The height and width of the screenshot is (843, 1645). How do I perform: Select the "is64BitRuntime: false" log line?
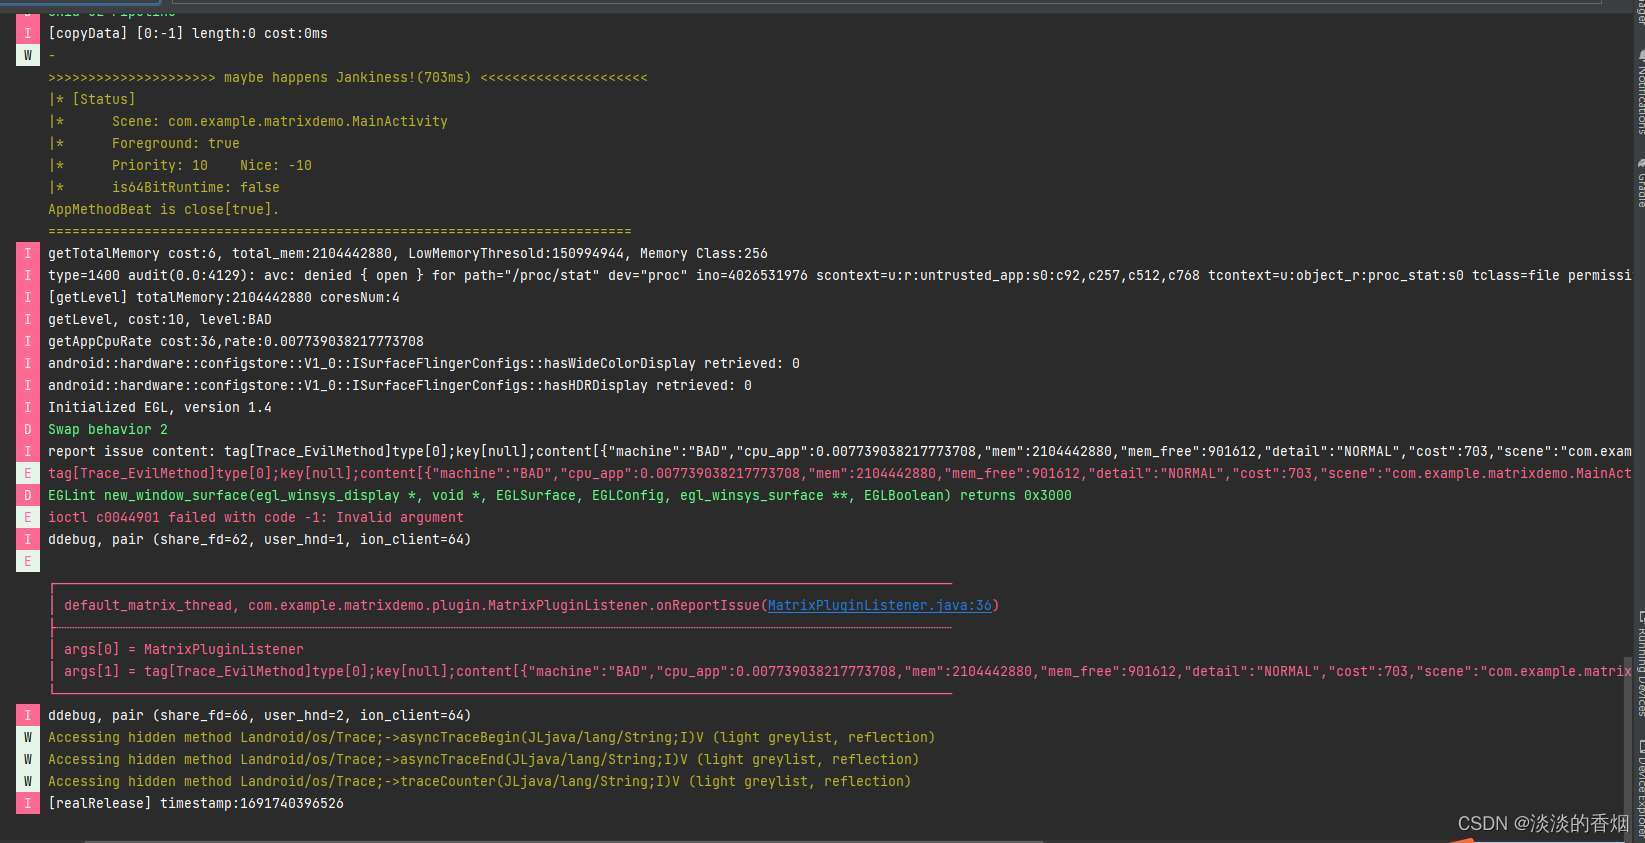pos(196,187)
